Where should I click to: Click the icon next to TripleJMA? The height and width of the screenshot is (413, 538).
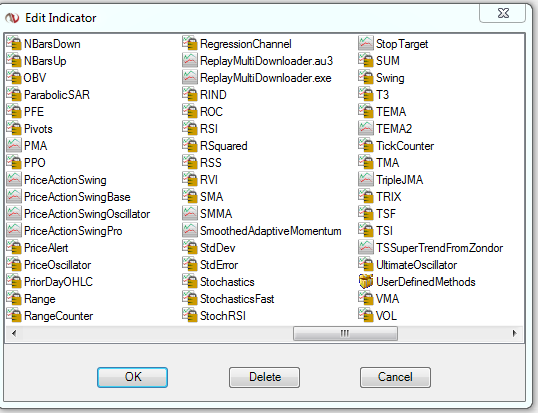click(x=366, y=179)
